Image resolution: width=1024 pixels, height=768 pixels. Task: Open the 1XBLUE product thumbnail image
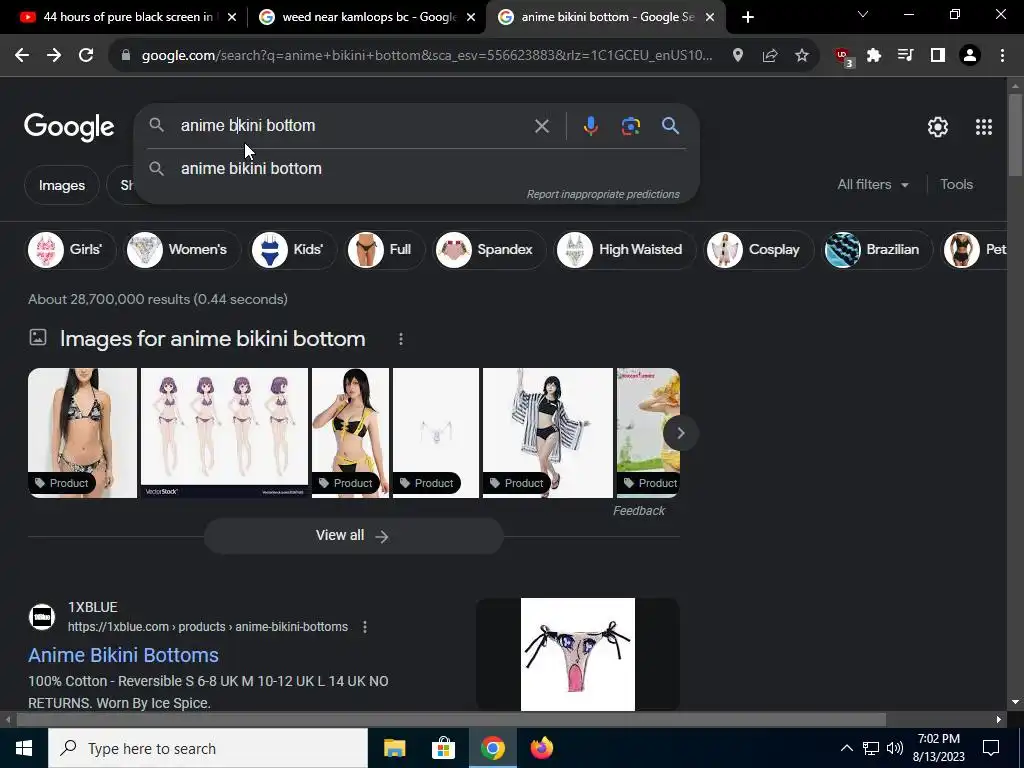point(577,654)
